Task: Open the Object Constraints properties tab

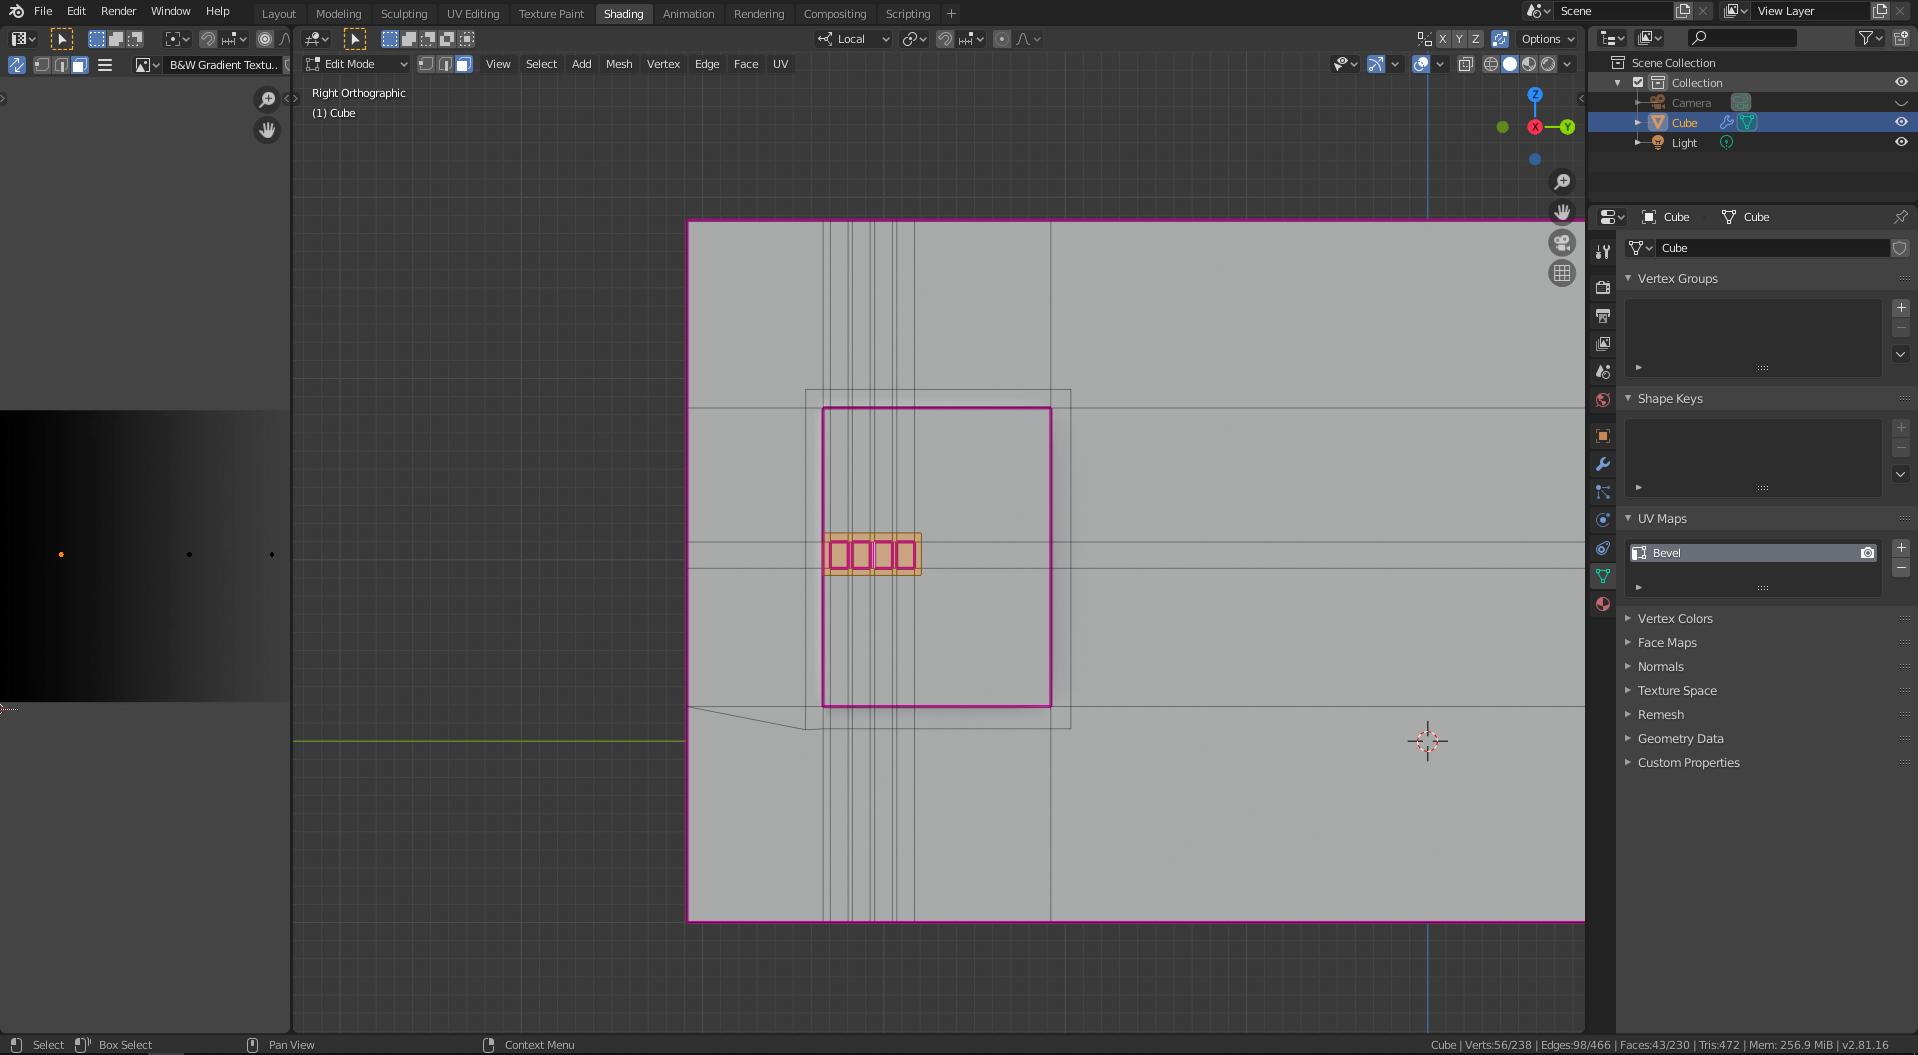Action: pos(1603,548)
